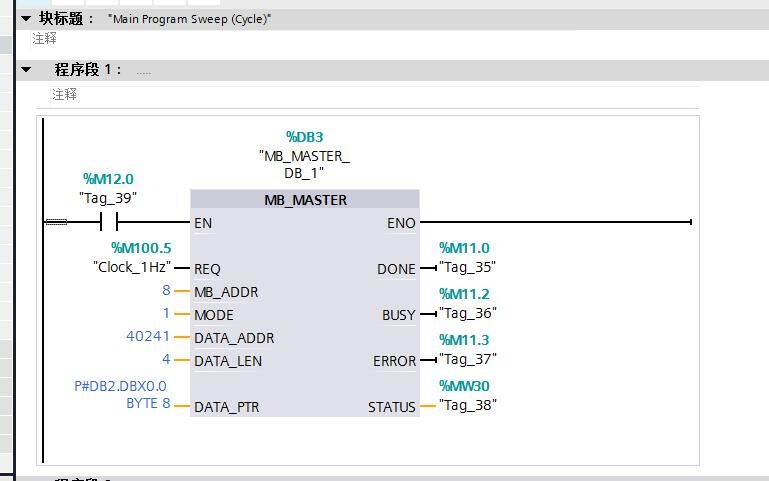Viewport: 769px width, 481px height.
Task: Click the DATA_LEN pin label
Action: [228, 361]
